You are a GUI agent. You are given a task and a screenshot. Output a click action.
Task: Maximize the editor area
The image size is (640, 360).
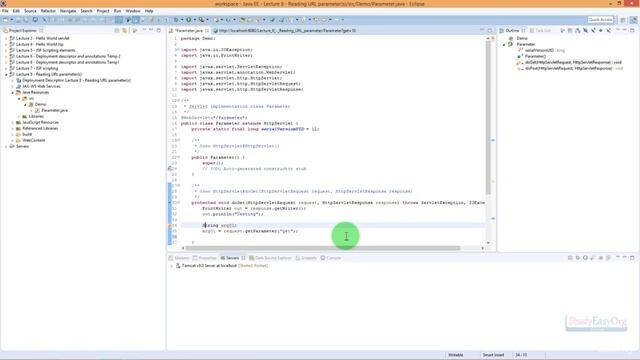(x=490, y=30)
